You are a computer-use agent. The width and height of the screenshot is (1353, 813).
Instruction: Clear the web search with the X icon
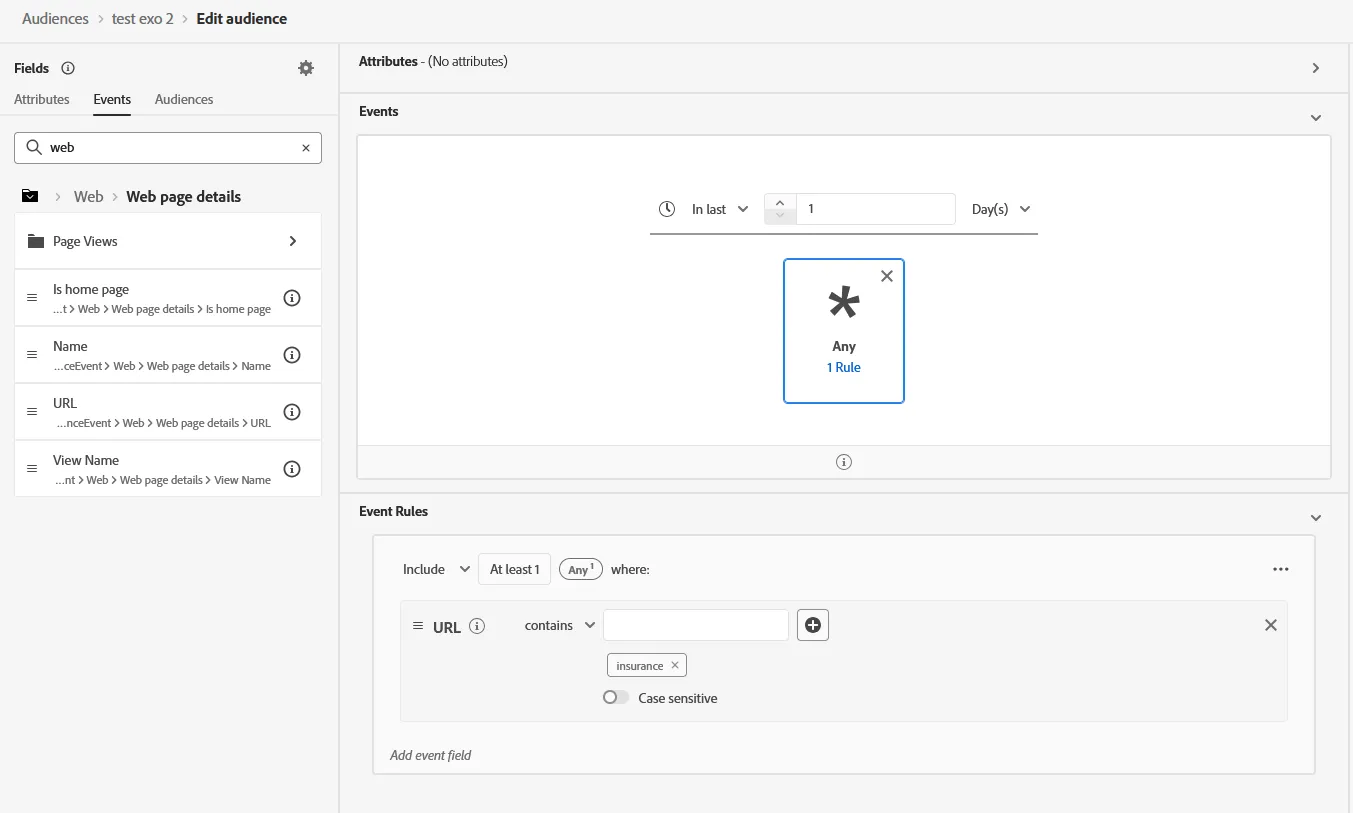306,147
